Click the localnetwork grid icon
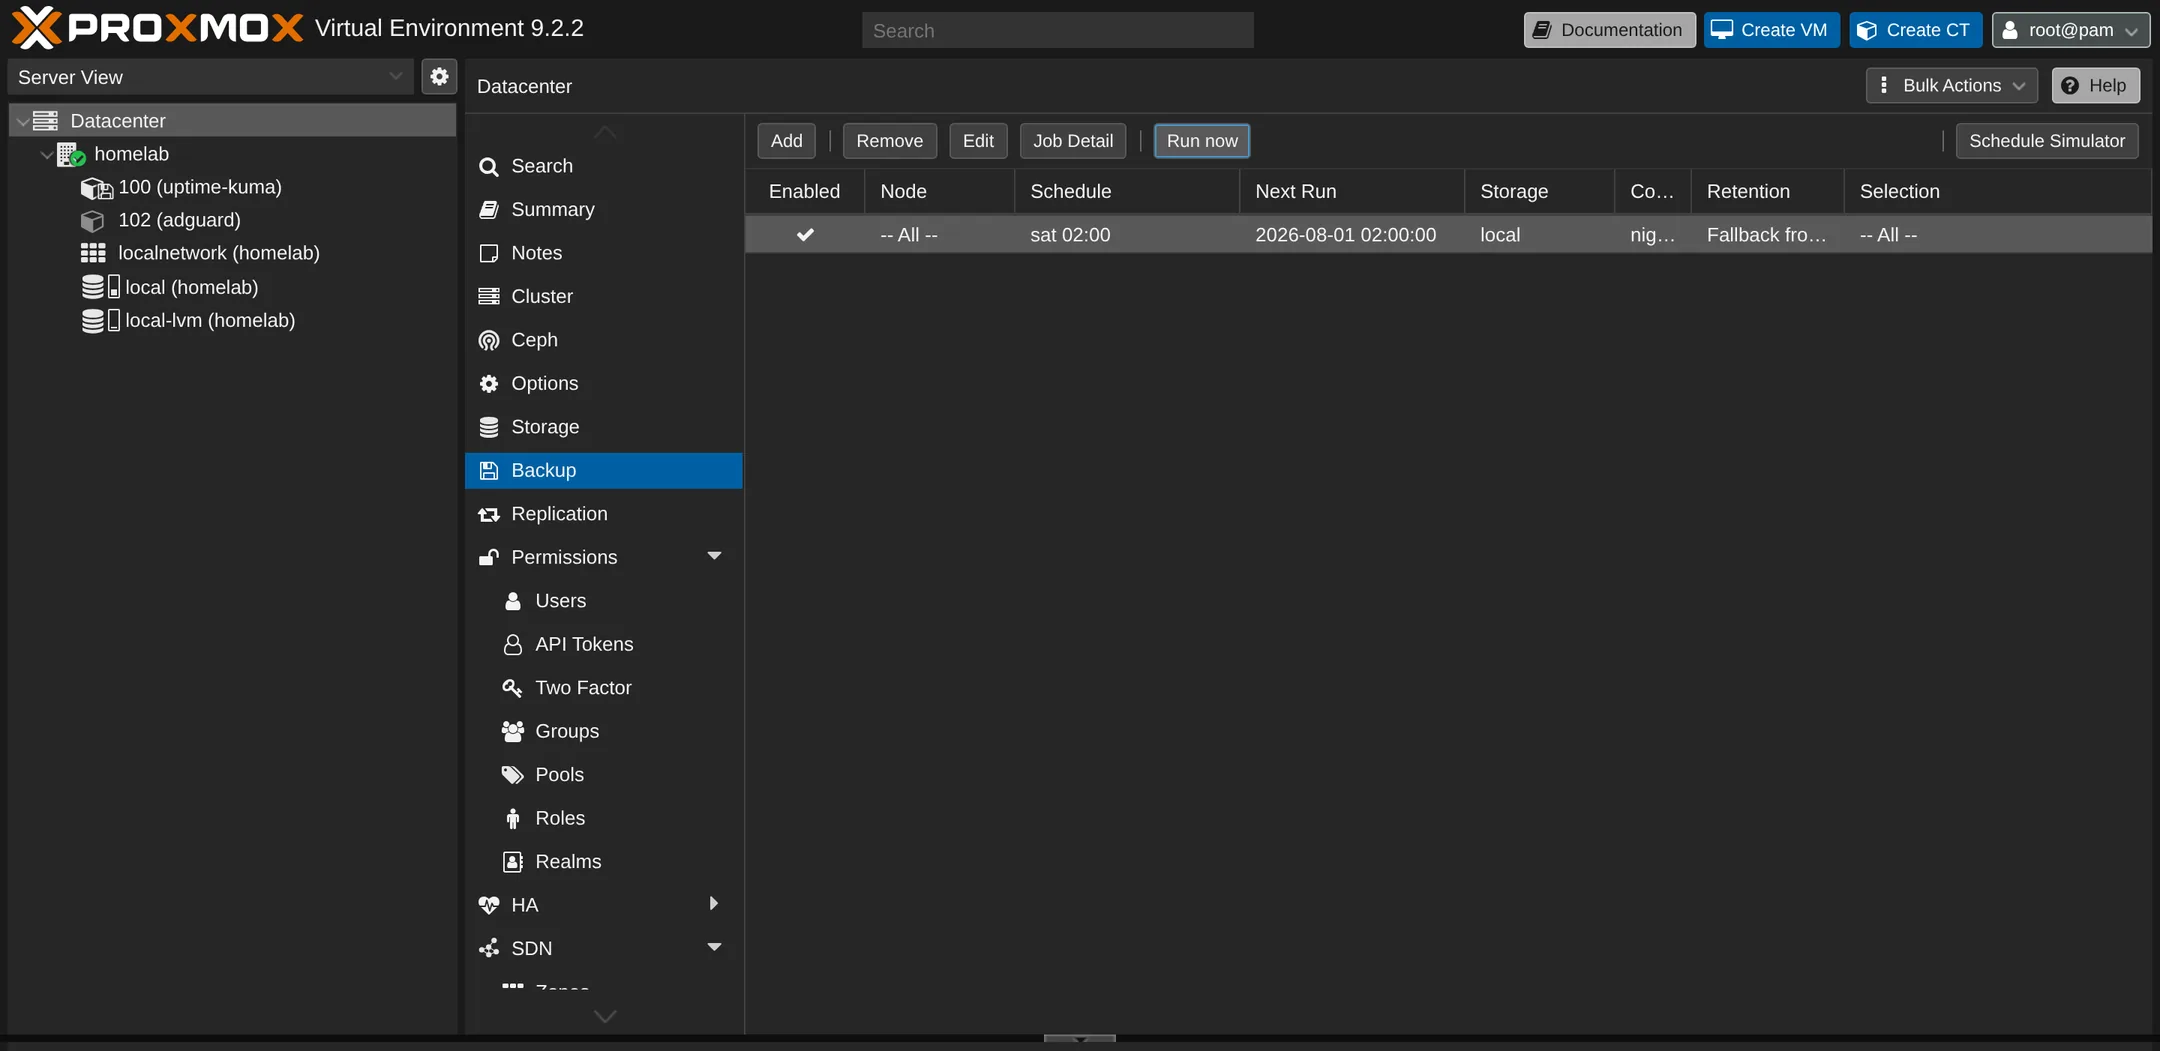This screenshot has width=2160, height=1051. point(93,253)
